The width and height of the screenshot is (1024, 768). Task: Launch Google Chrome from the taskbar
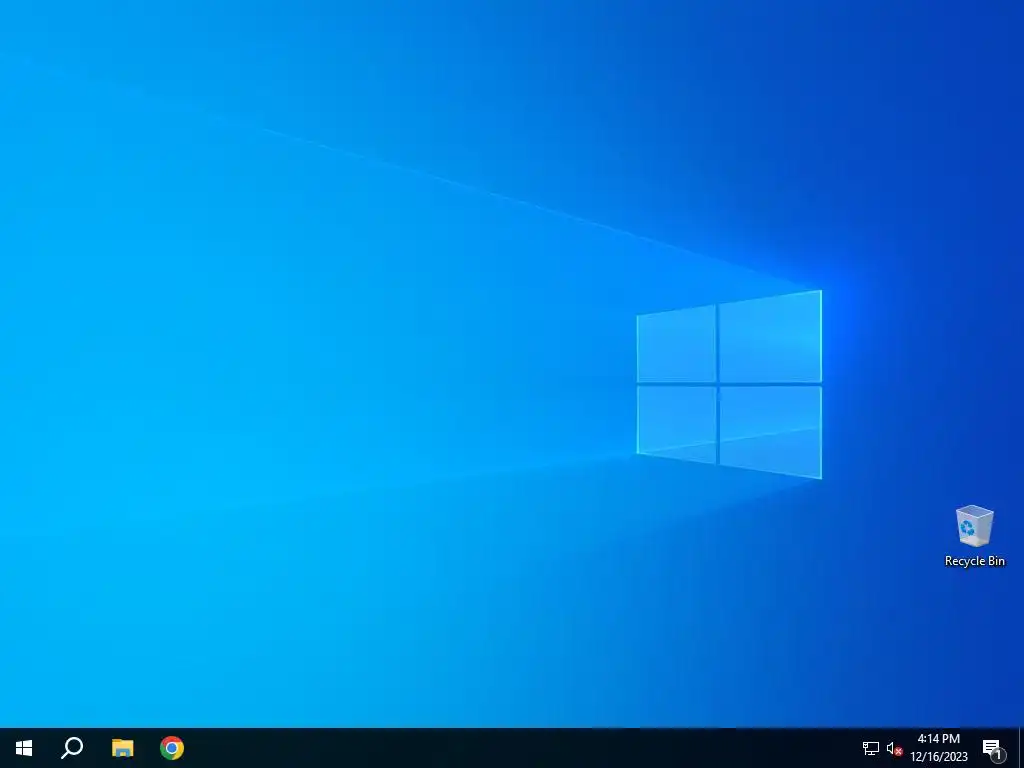pos(172,748)
